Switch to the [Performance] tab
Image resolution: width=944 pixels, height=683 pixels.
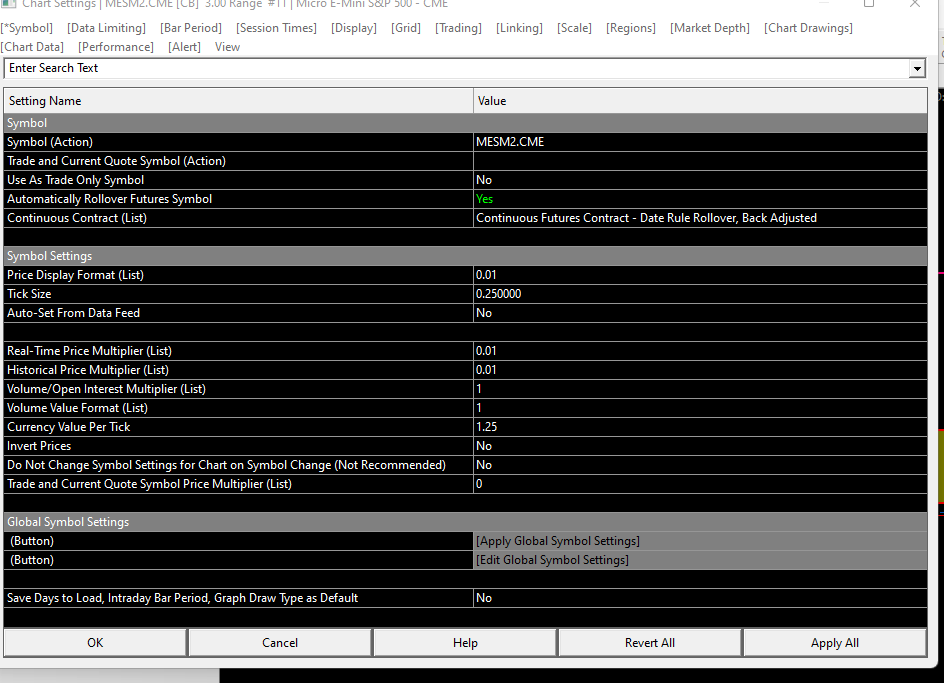pos(116,47)
